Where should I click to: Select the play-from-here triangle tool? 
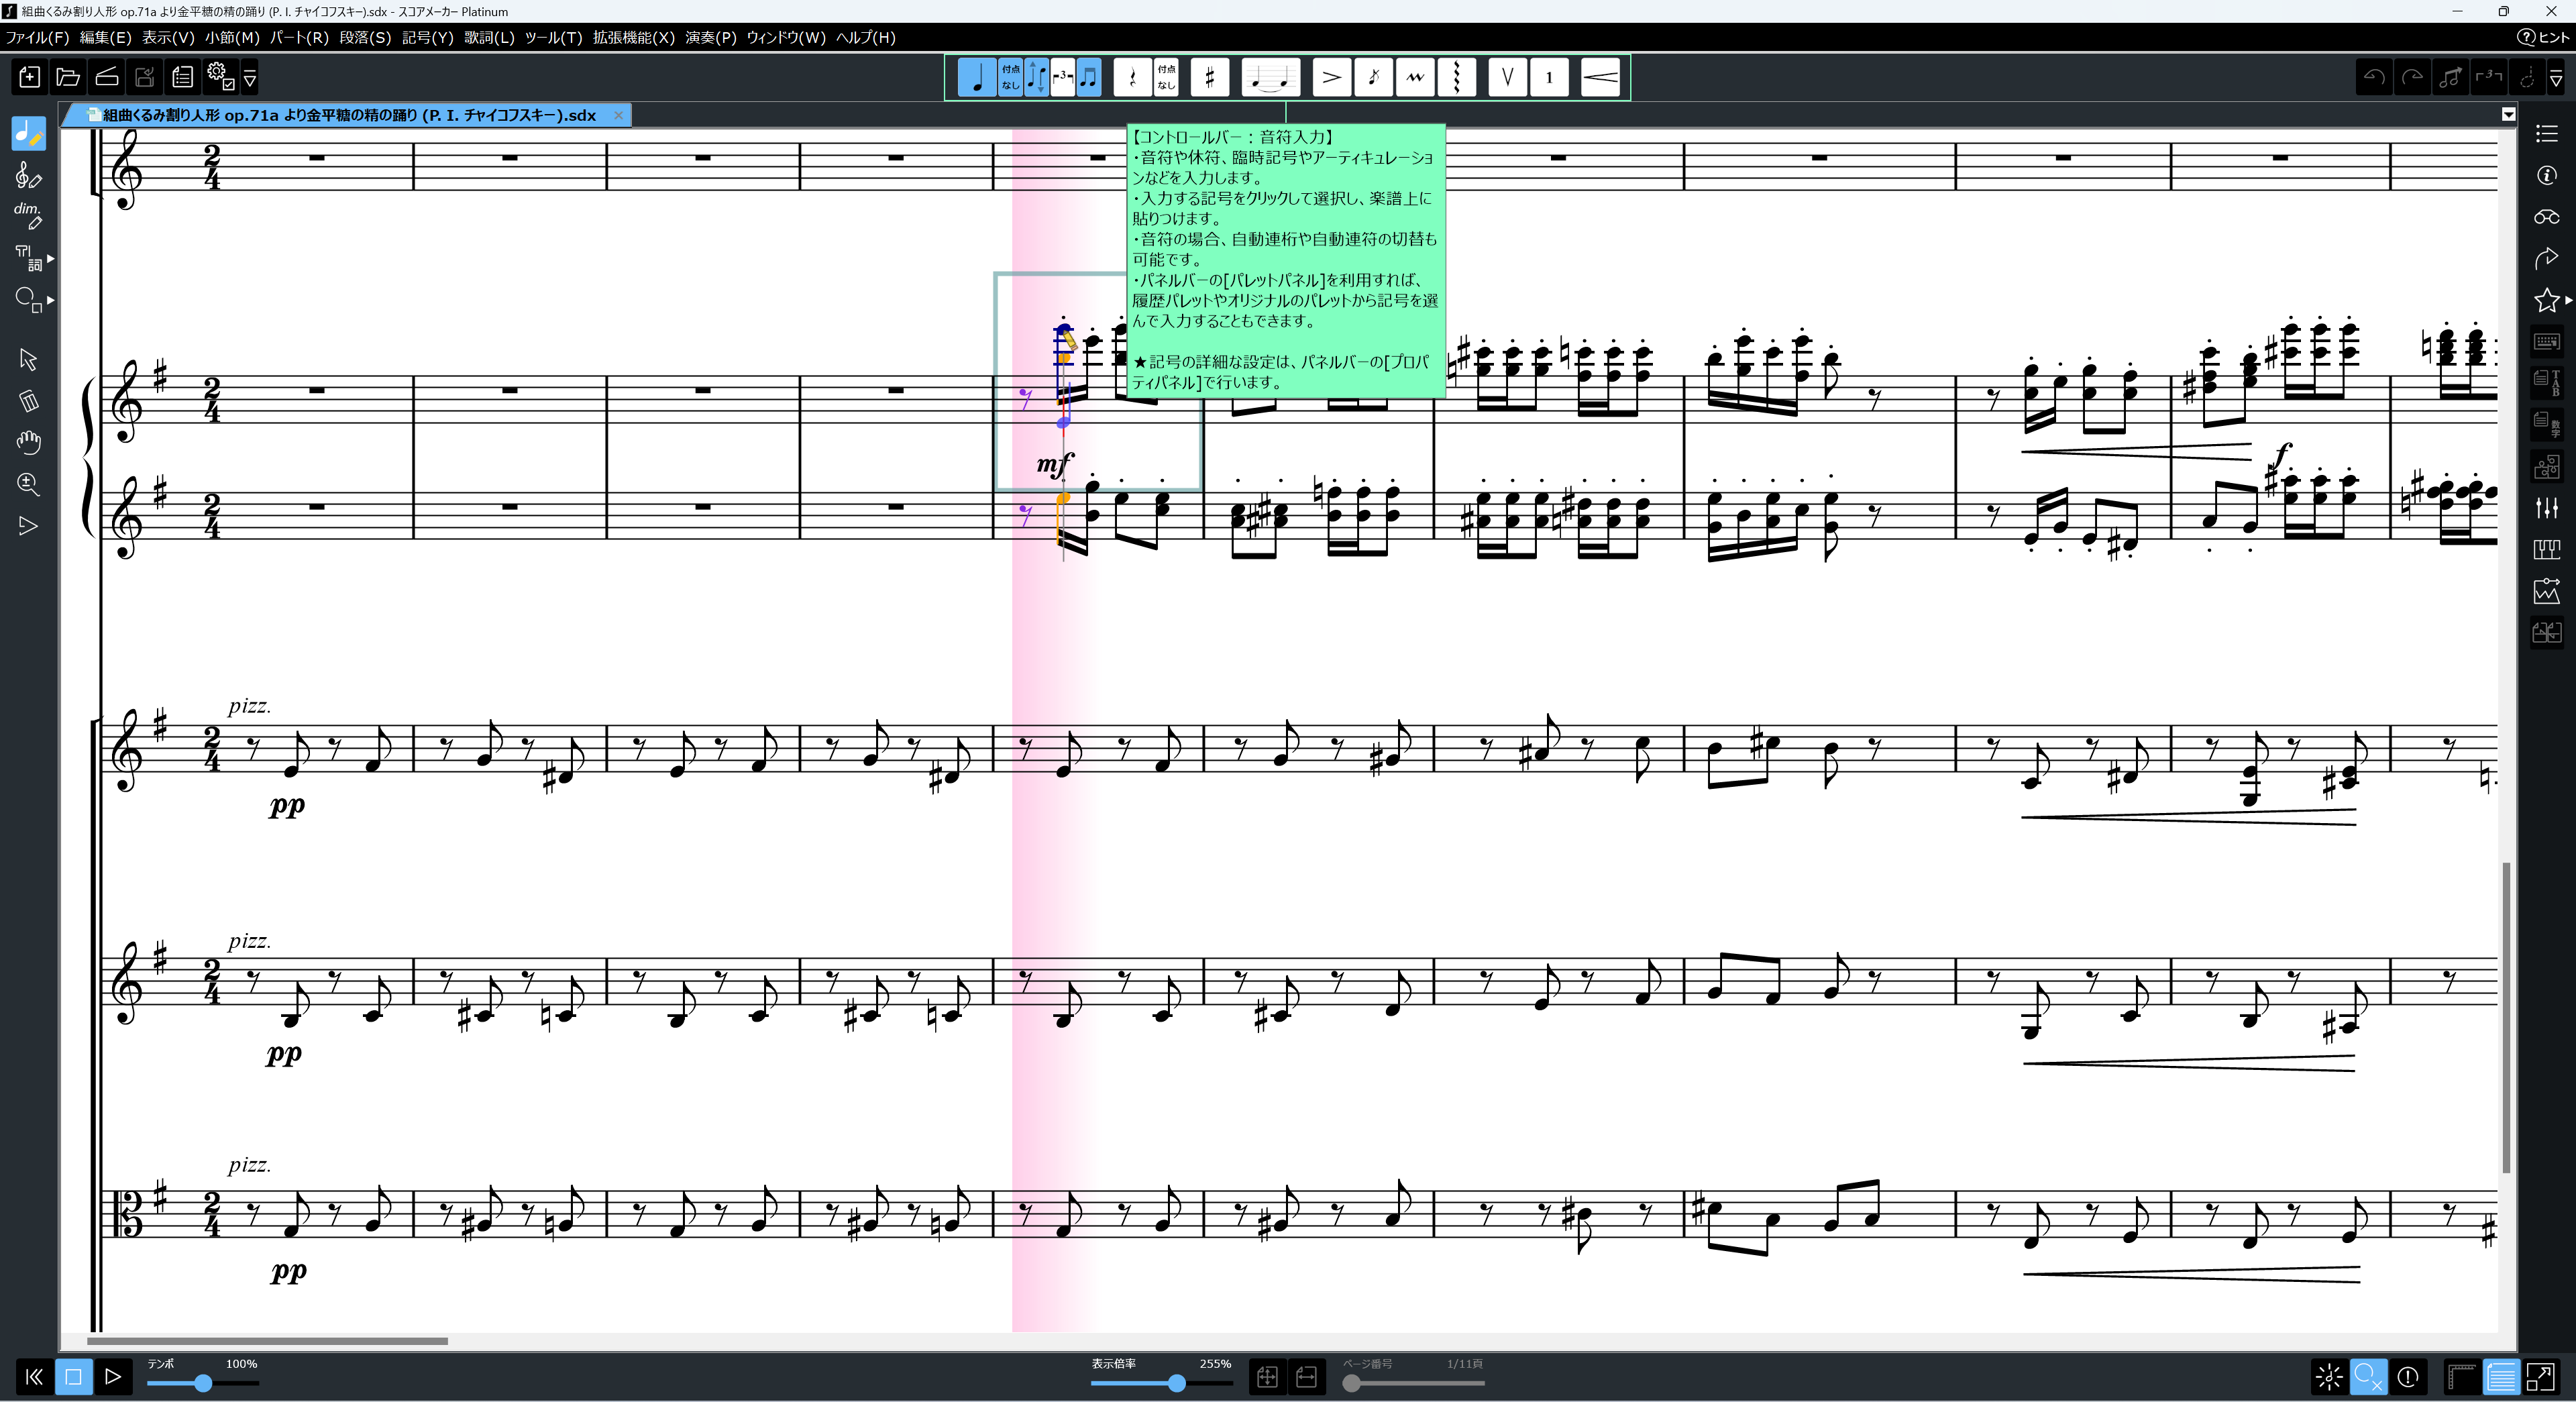coord(28,526)
